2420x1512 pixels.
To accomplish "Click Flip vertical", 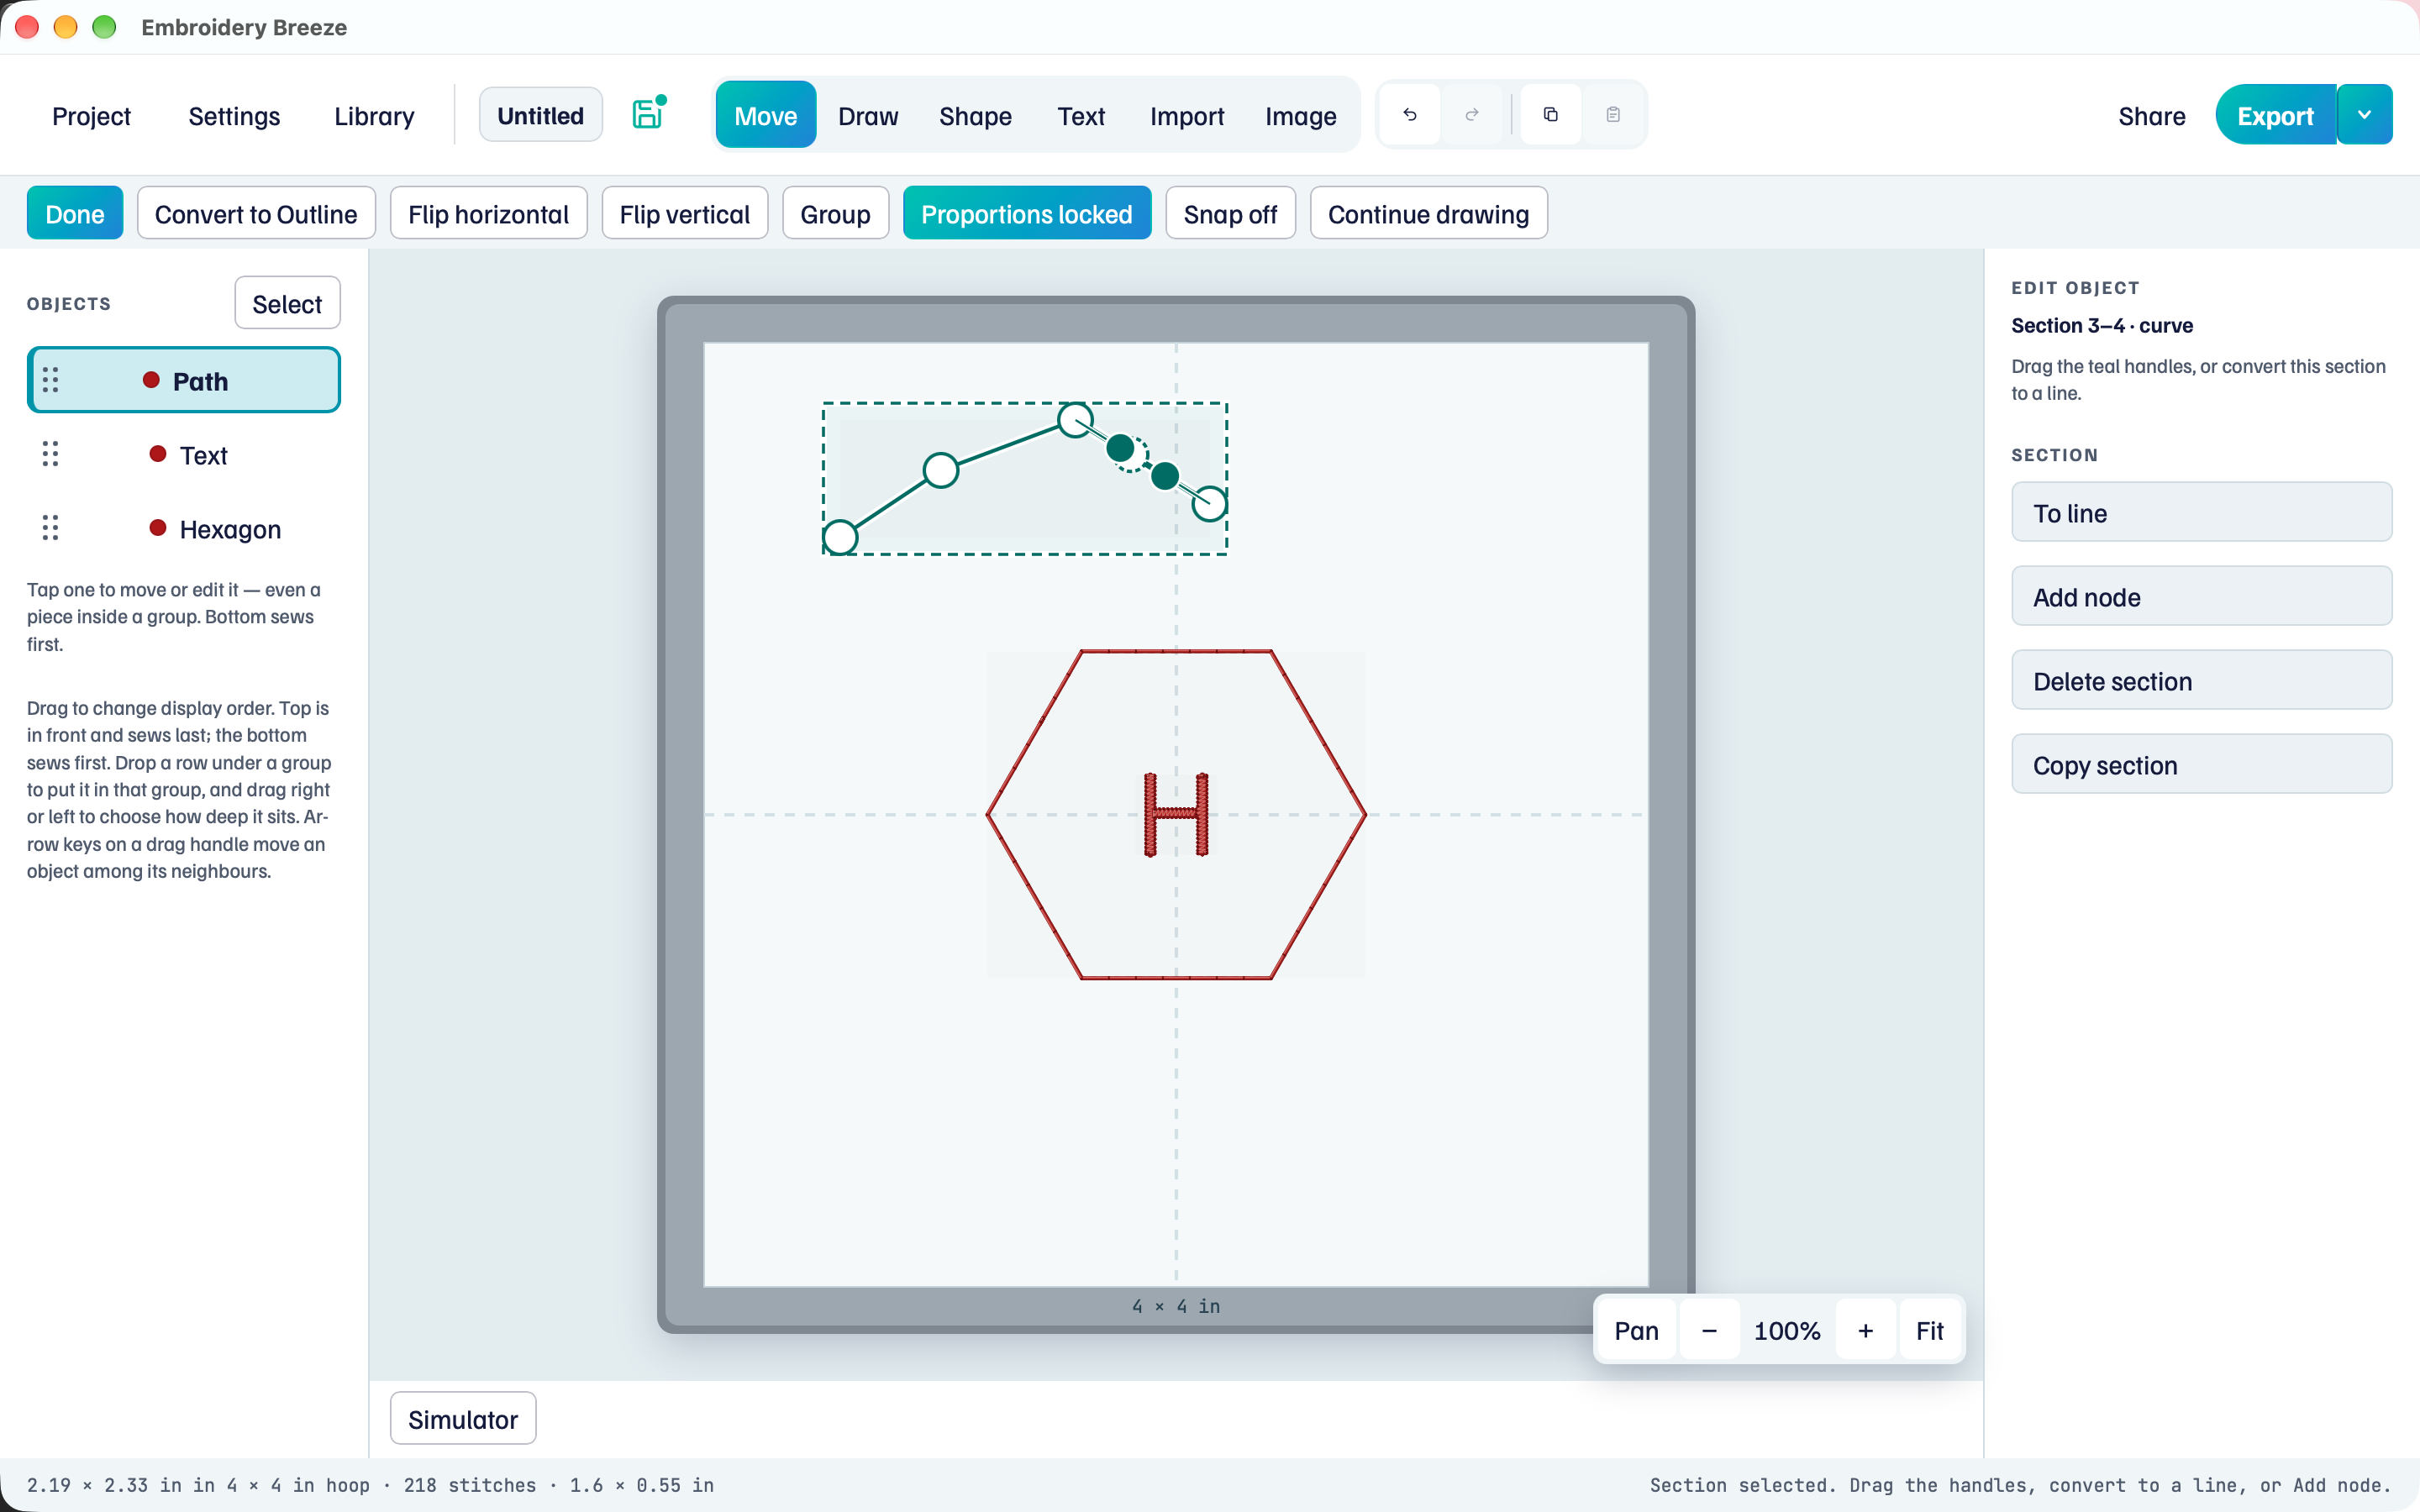I will 684,213.
